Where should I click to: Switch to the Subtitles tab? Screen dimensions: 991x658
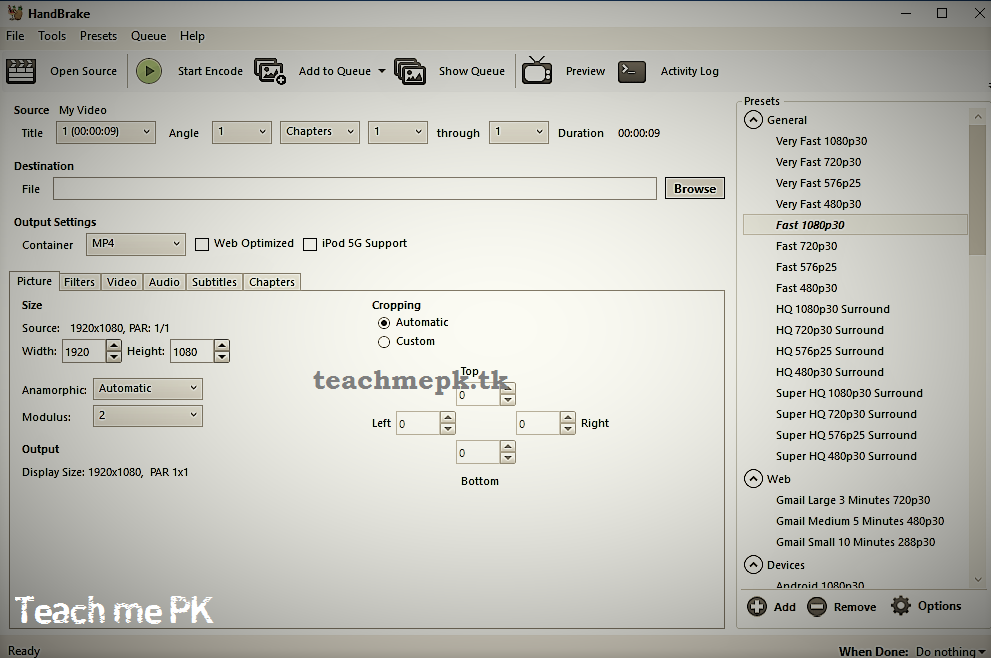pyautogui.click(x=214, y=282)
